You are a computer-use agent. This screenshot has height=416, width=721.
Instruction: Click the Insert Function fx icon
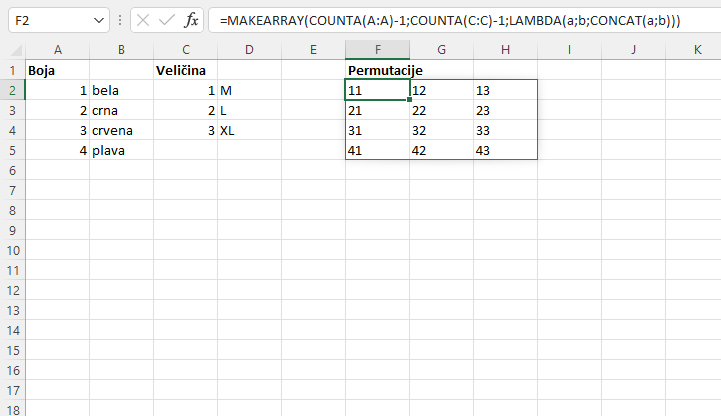191,20
